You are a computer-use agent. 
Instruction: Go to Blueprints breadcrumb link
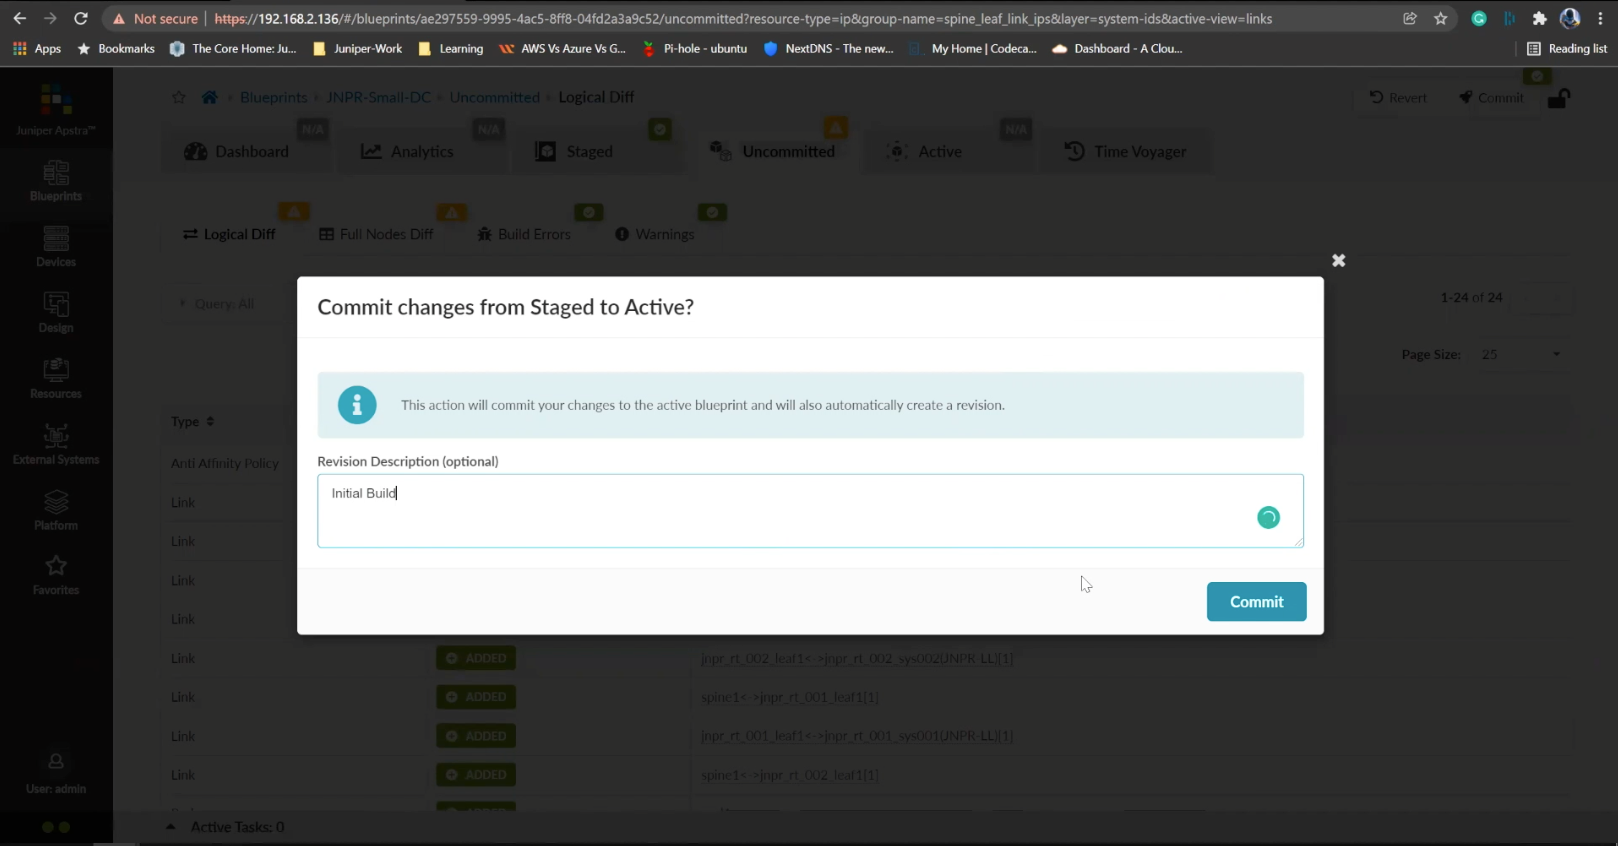pos(274,97)
